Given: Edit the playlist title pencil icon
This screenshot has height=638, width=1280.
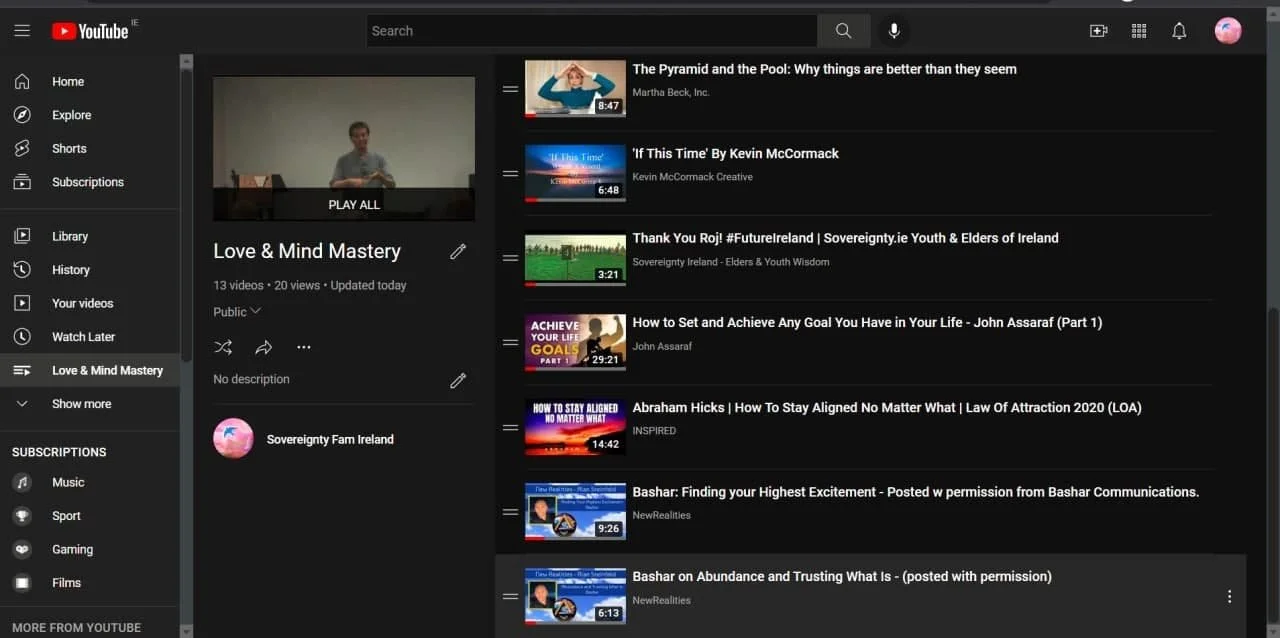Looking at the screenshot, I should (458, 252).
